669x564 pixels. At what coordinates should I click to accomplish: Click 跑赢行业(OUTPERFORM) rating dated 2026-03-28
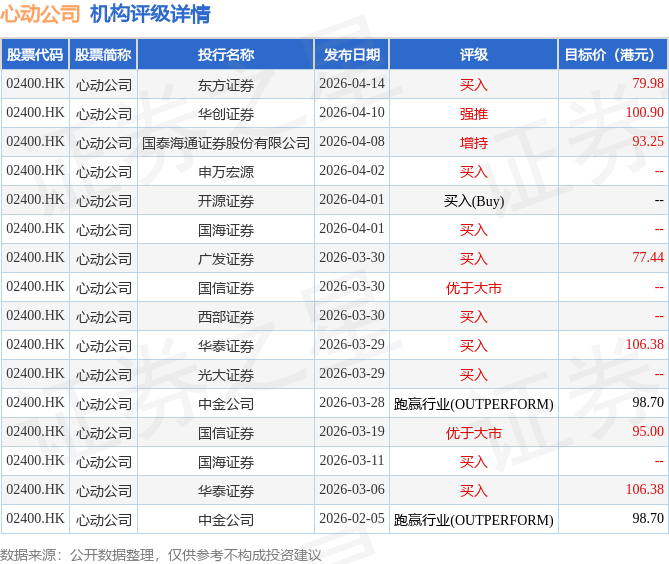coord(474,404)
